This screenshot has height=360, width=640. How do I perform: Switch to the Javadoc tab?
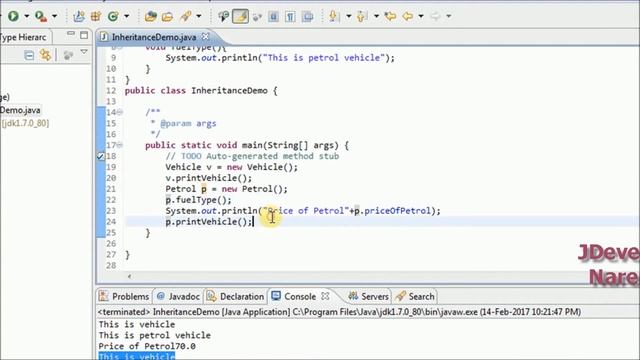coord(178,296)
